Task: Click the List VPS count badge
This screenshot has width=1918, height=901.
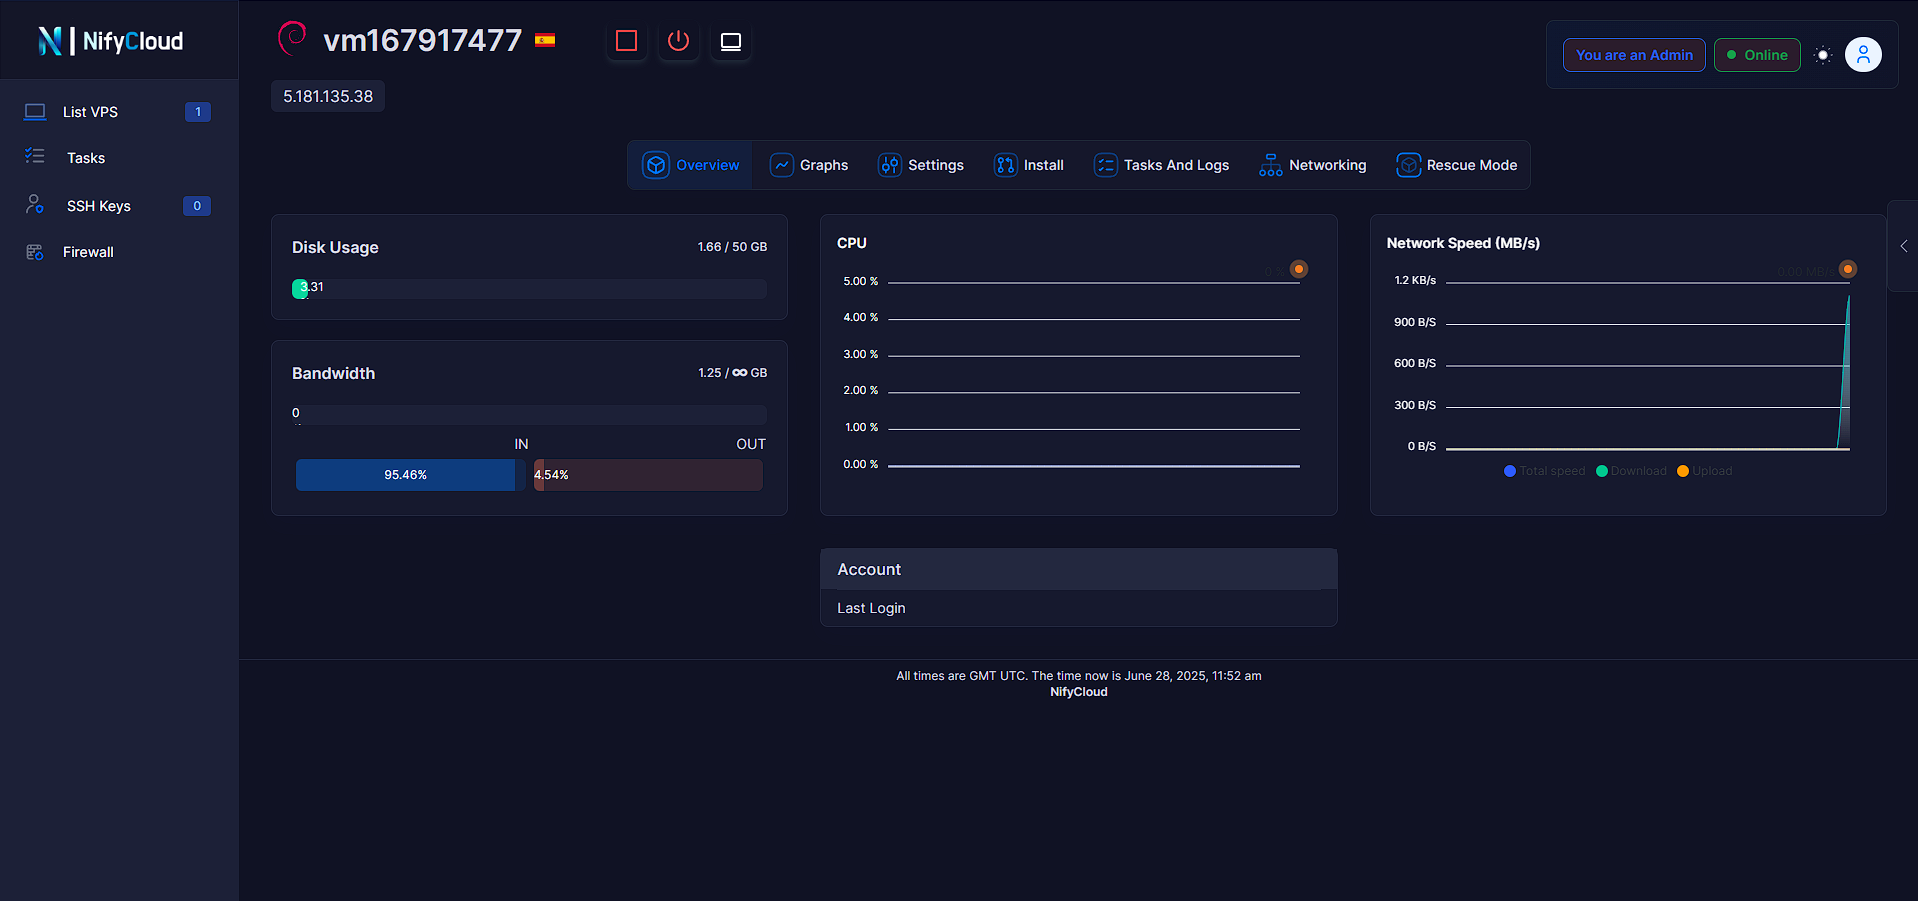Action: pos(198,112)
